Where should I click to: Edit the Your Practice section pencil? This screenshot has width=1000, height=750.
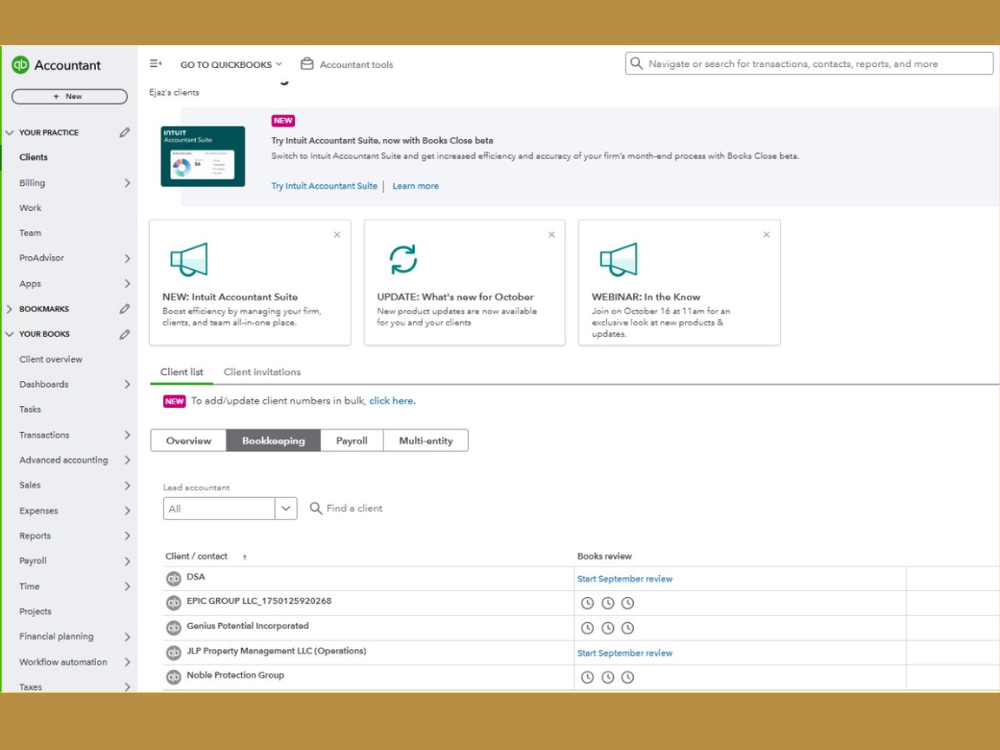point(125,132)
